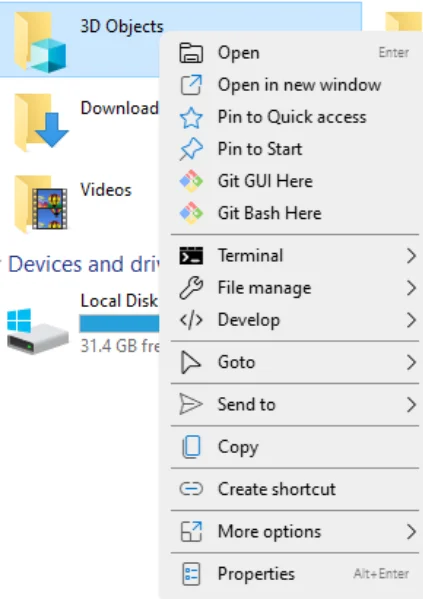Expand the More options chevron
423x599 pixels.
tap(411, 531)
